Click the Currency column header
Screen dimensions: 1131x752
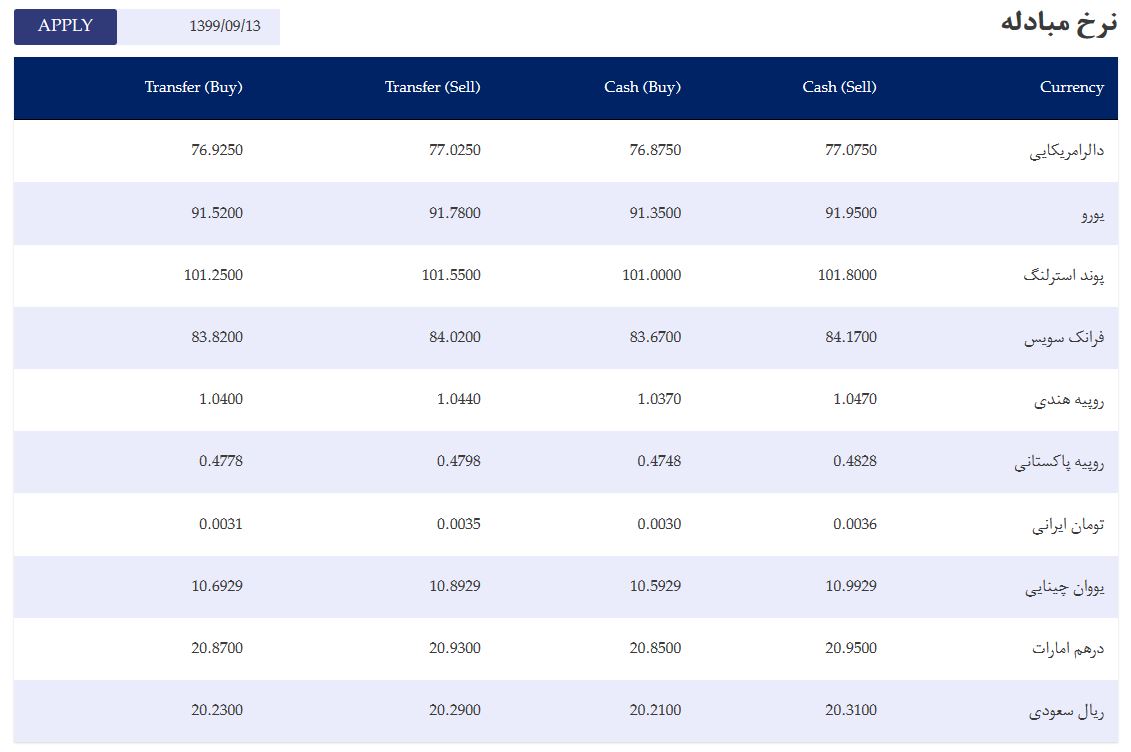click(x=1071, y=87)
